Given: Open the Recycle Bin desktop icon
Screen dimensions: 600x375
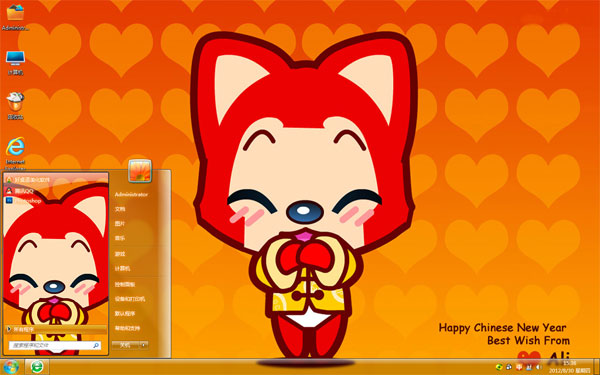Looking at the screenshot, I should pyautogui.click(x=15, y=106).
